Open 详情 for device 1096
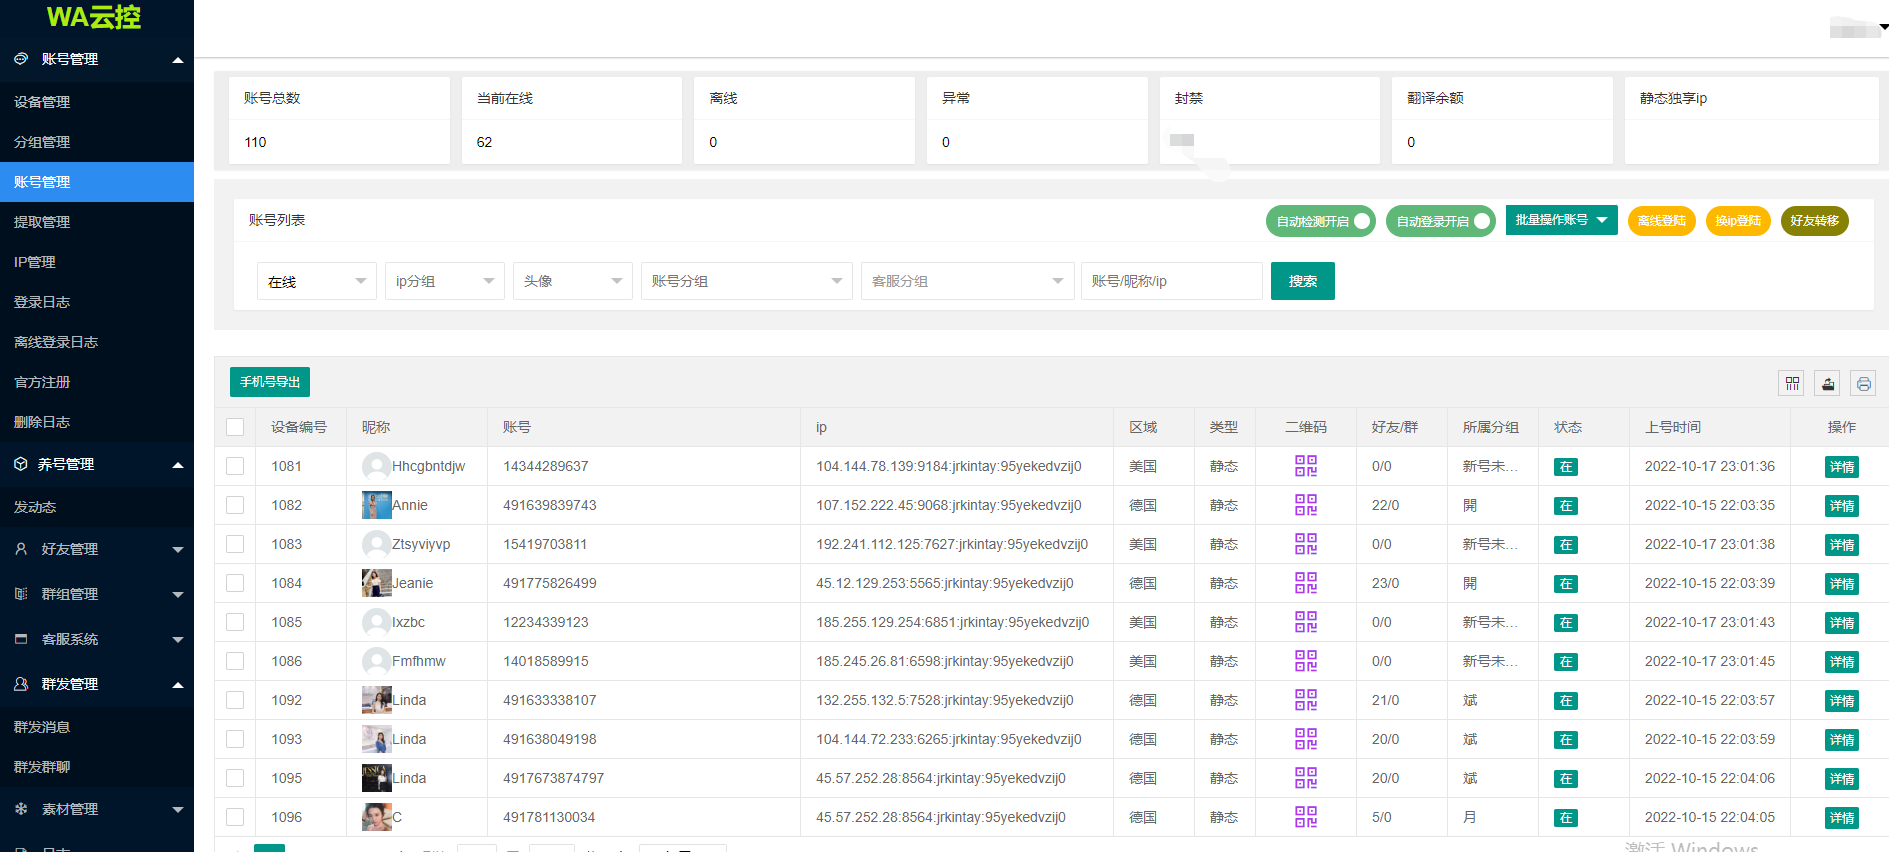 coord(1842,818)
